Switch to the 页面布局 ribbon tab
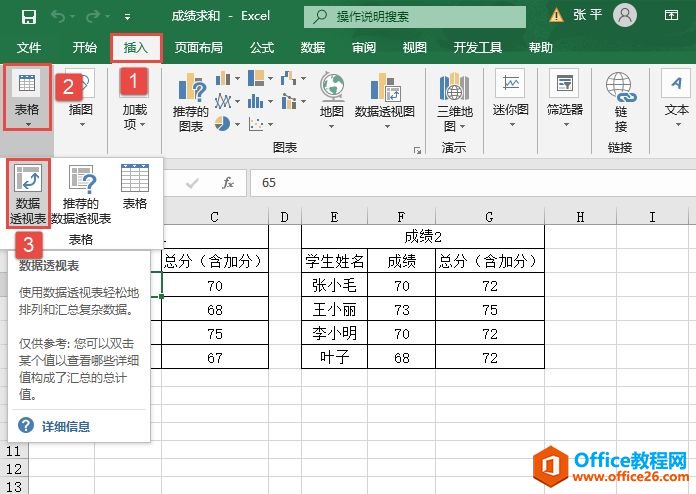 pos(198,47)
